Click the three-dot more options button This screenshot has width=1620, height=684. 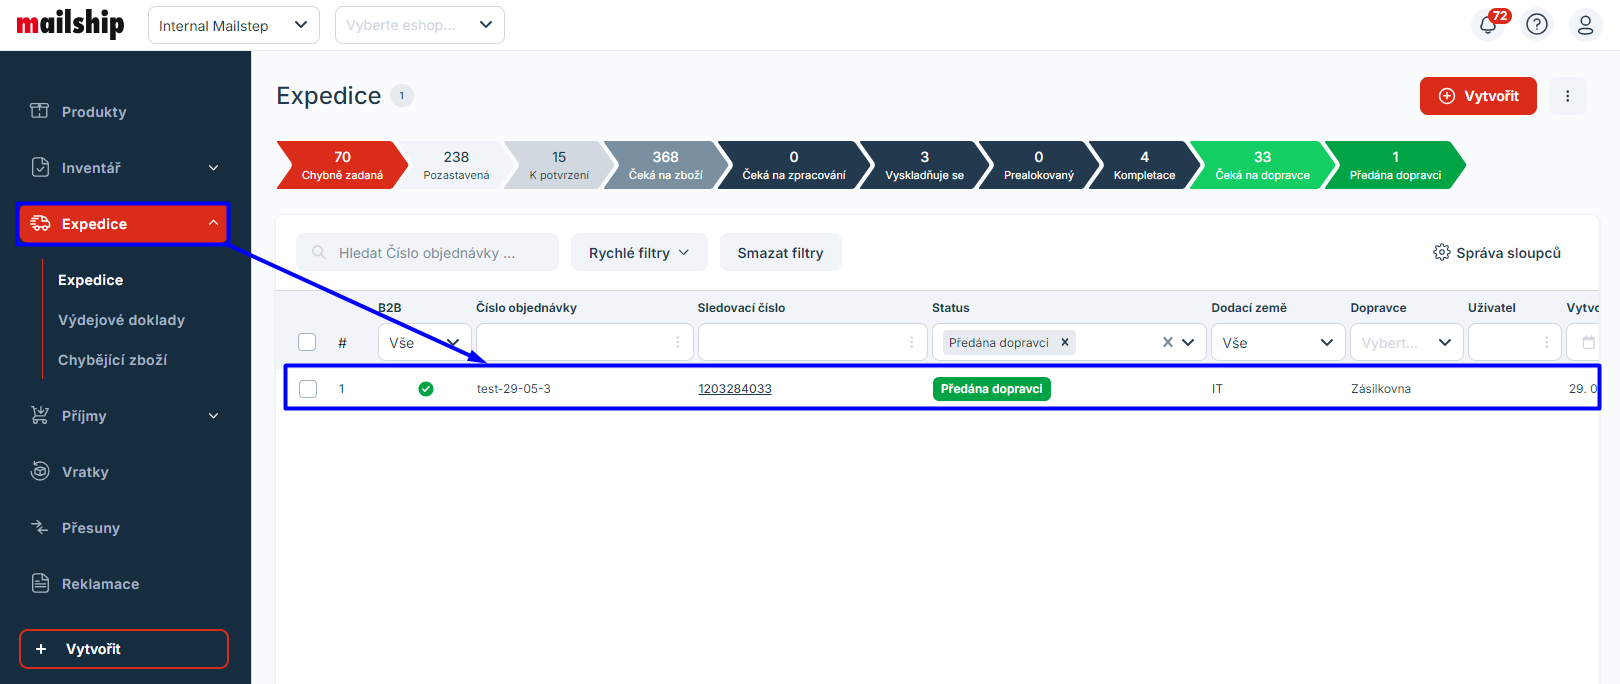[x=1567, y=96]
